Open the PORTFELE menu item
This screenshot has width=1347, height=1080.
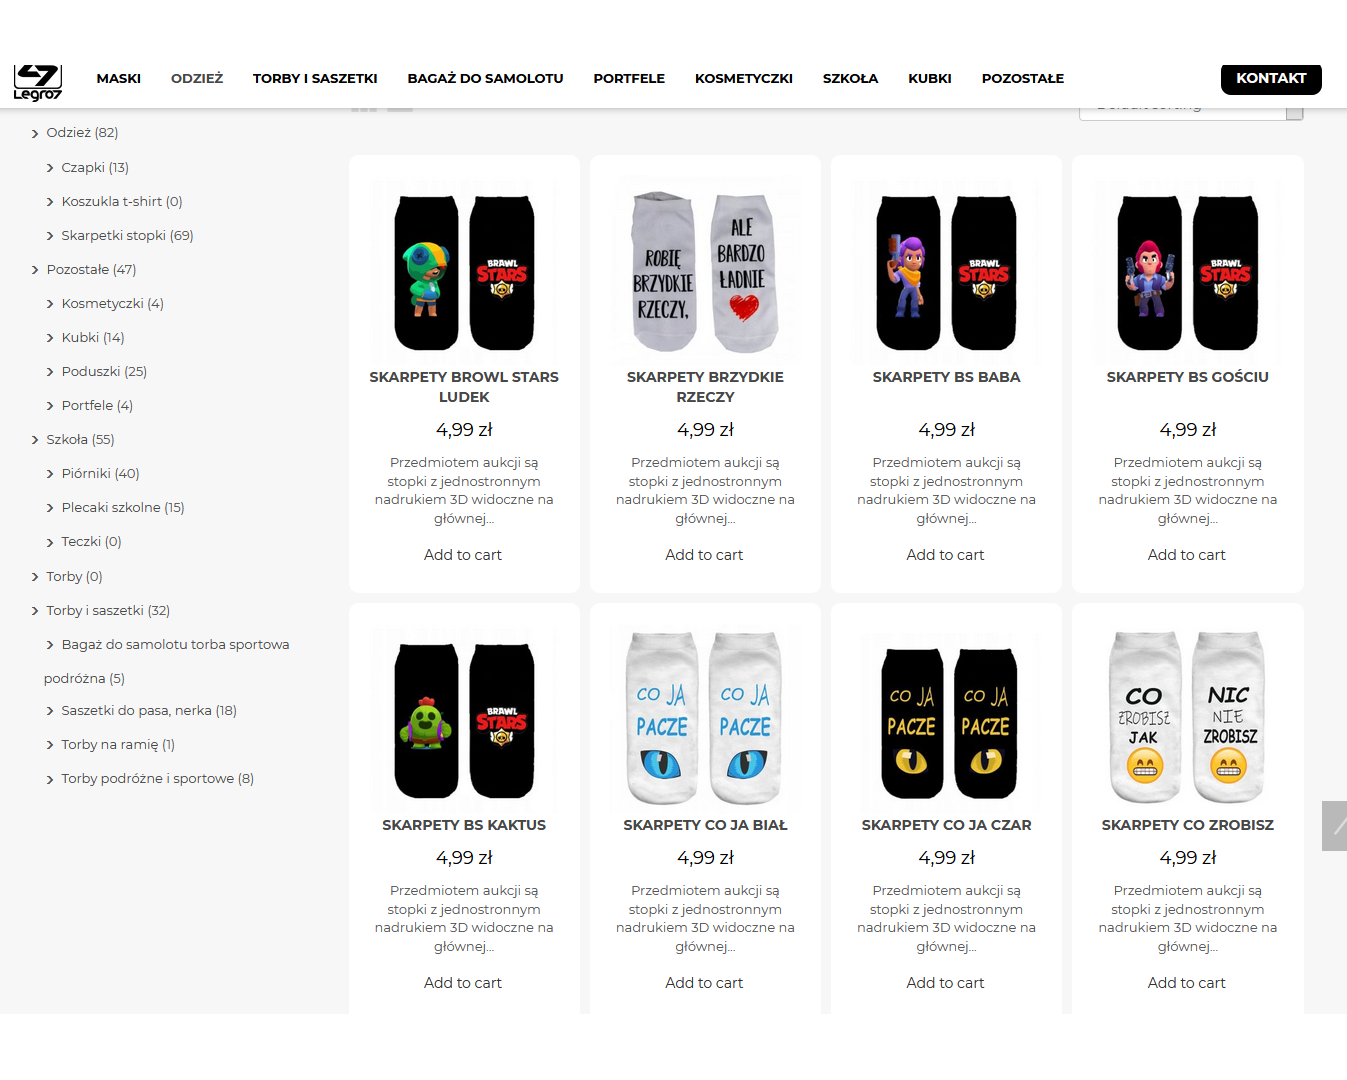[629, 78]
